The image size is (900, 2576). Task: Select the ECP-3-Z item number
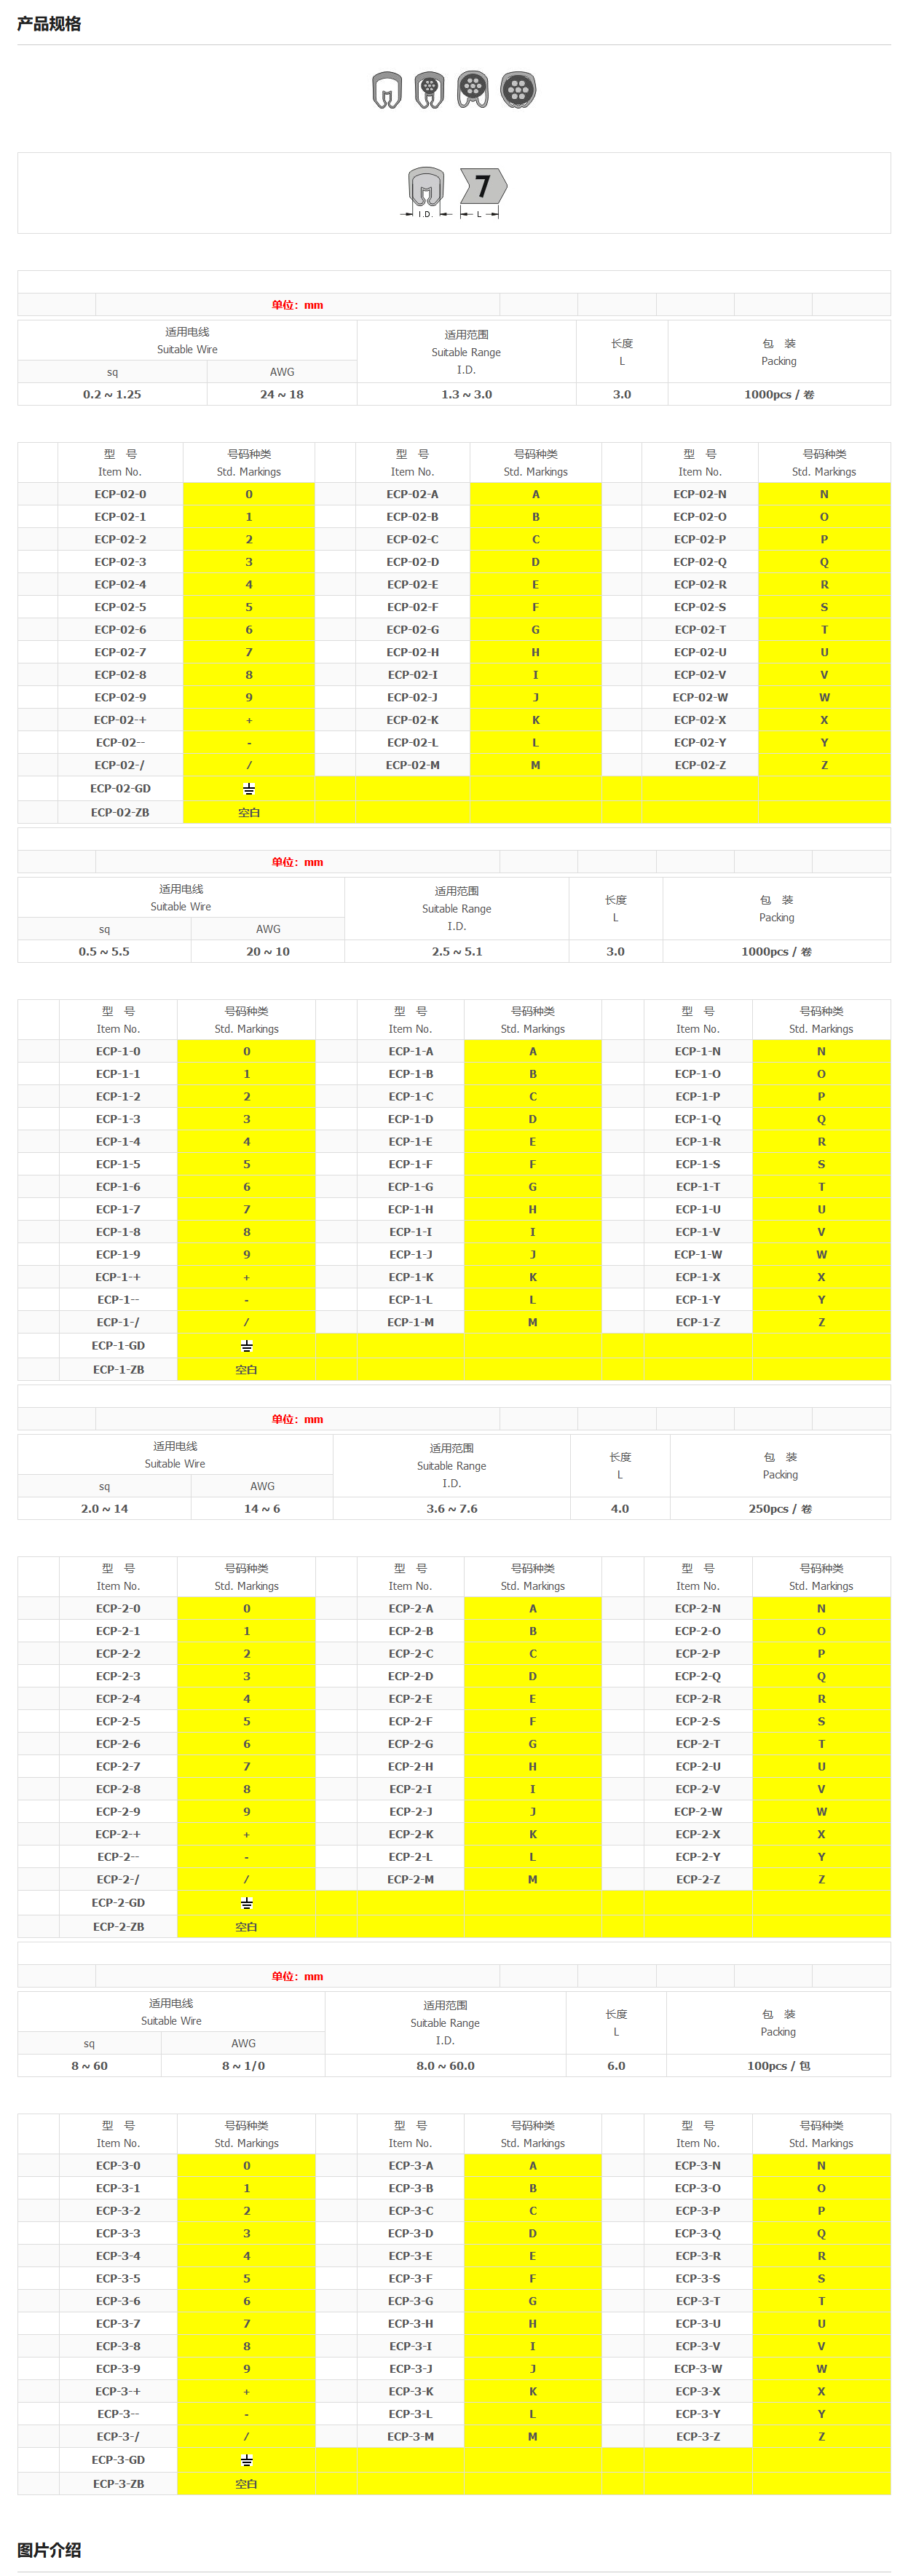(x=697, y=2436)
